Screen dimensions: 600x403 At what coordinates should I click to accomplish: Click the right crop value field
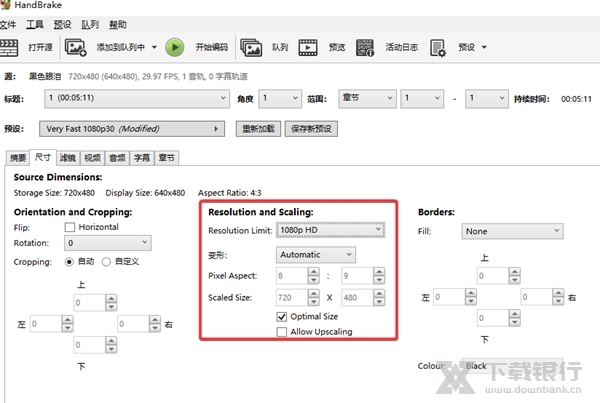[133, 324]
